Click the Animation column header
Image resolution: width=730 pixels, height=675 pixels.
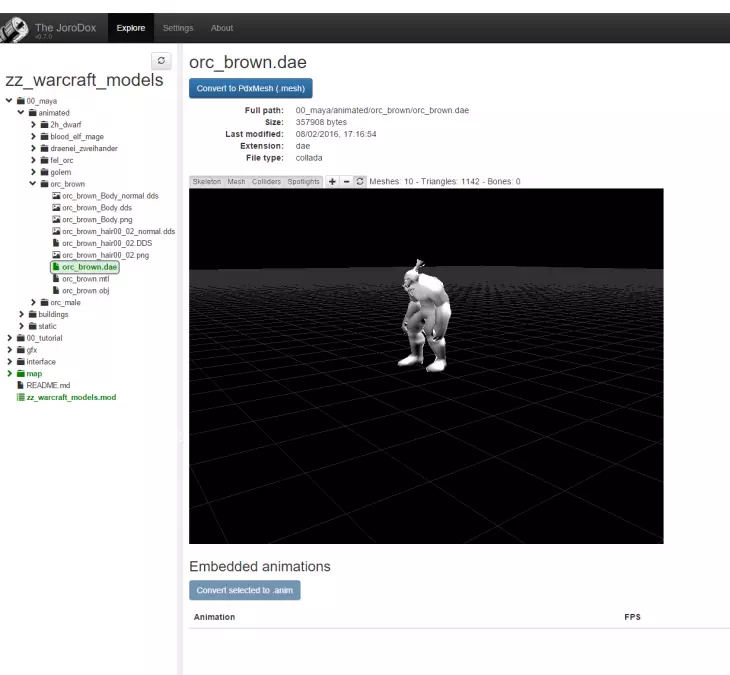(x=215, y=617)
